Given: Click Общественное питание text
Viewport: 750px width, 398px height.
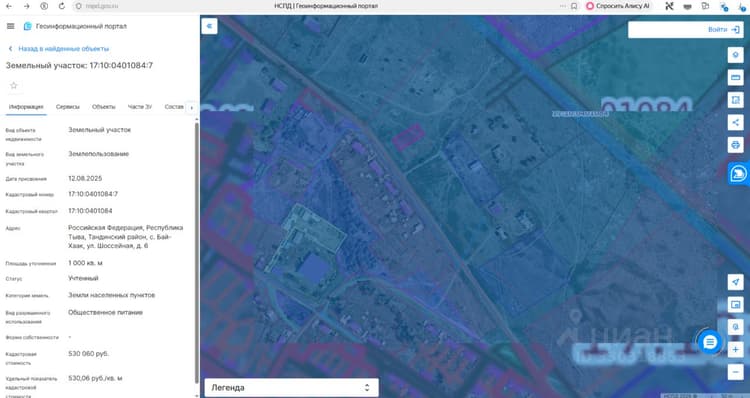Looking at the screenshot, I should (105, 312).
